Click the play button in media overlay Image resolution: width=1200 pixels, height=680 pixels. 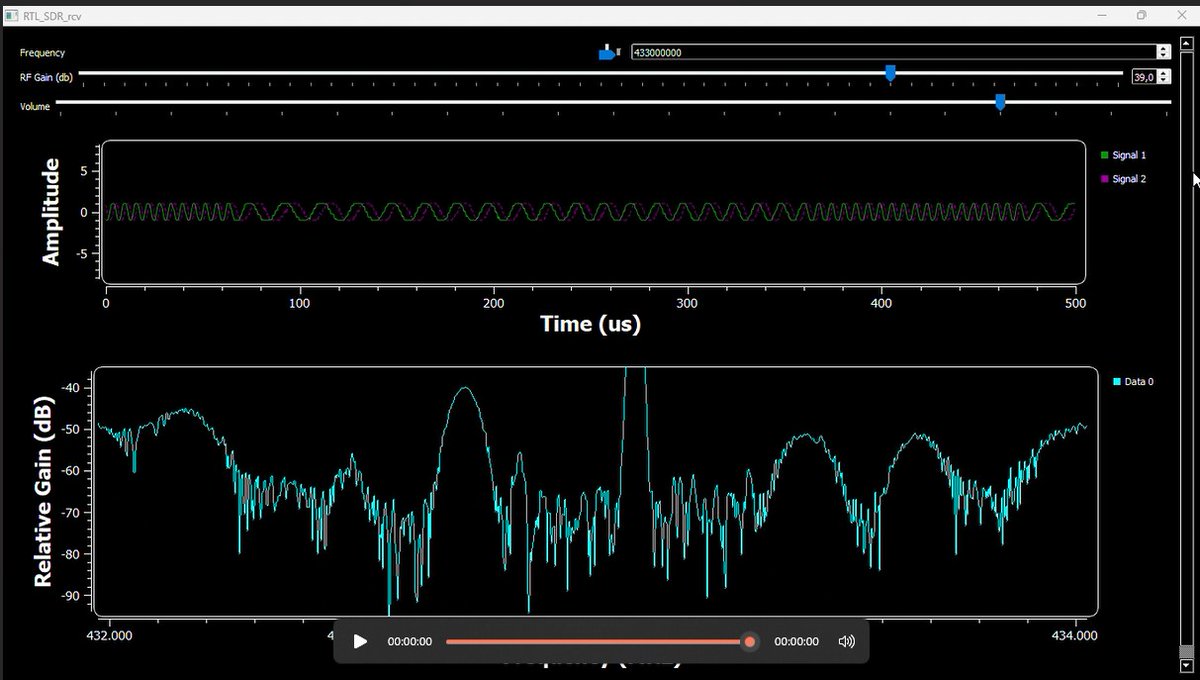(361, 641)
